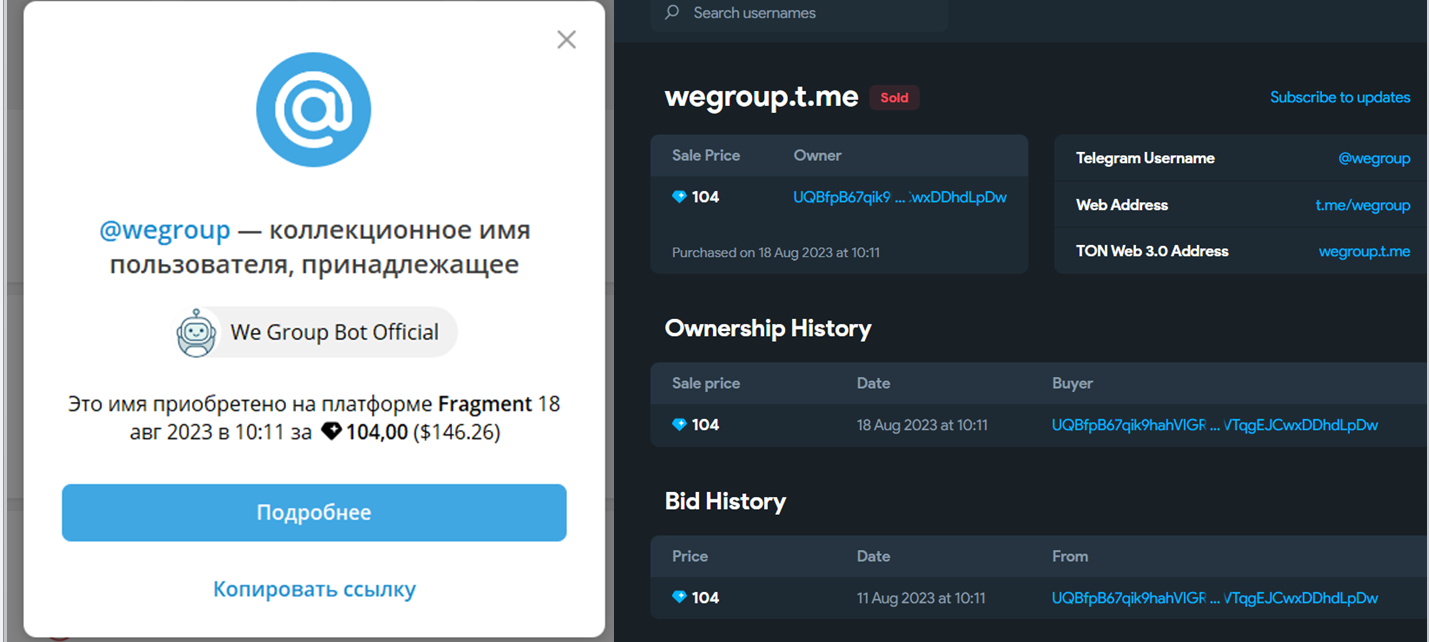Click the wegroup.t.me page title
Image resolution: width=1429 pixels, height=642 pixels.
coord(761,97)
